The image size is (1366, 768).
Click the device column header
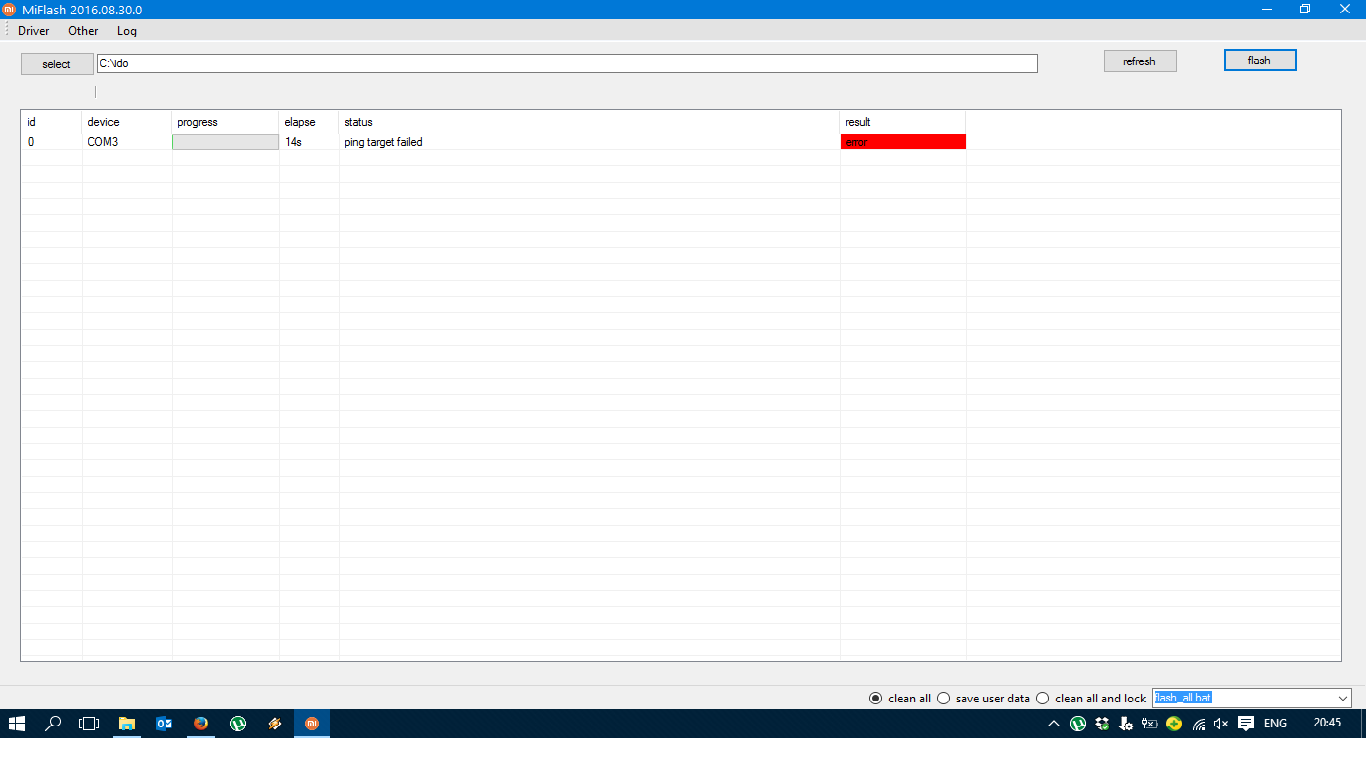(x=127, y=122)
